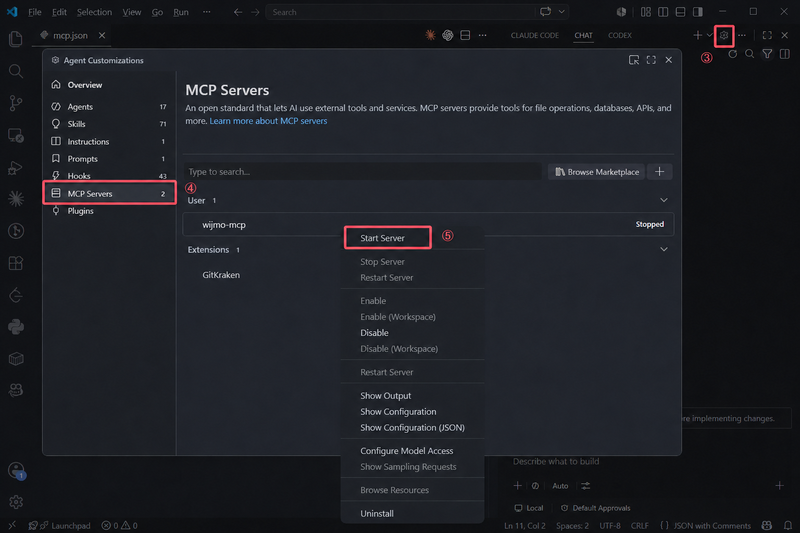Open Source Control view in activity bar
The image size is (800, 533).
(16, 103)
